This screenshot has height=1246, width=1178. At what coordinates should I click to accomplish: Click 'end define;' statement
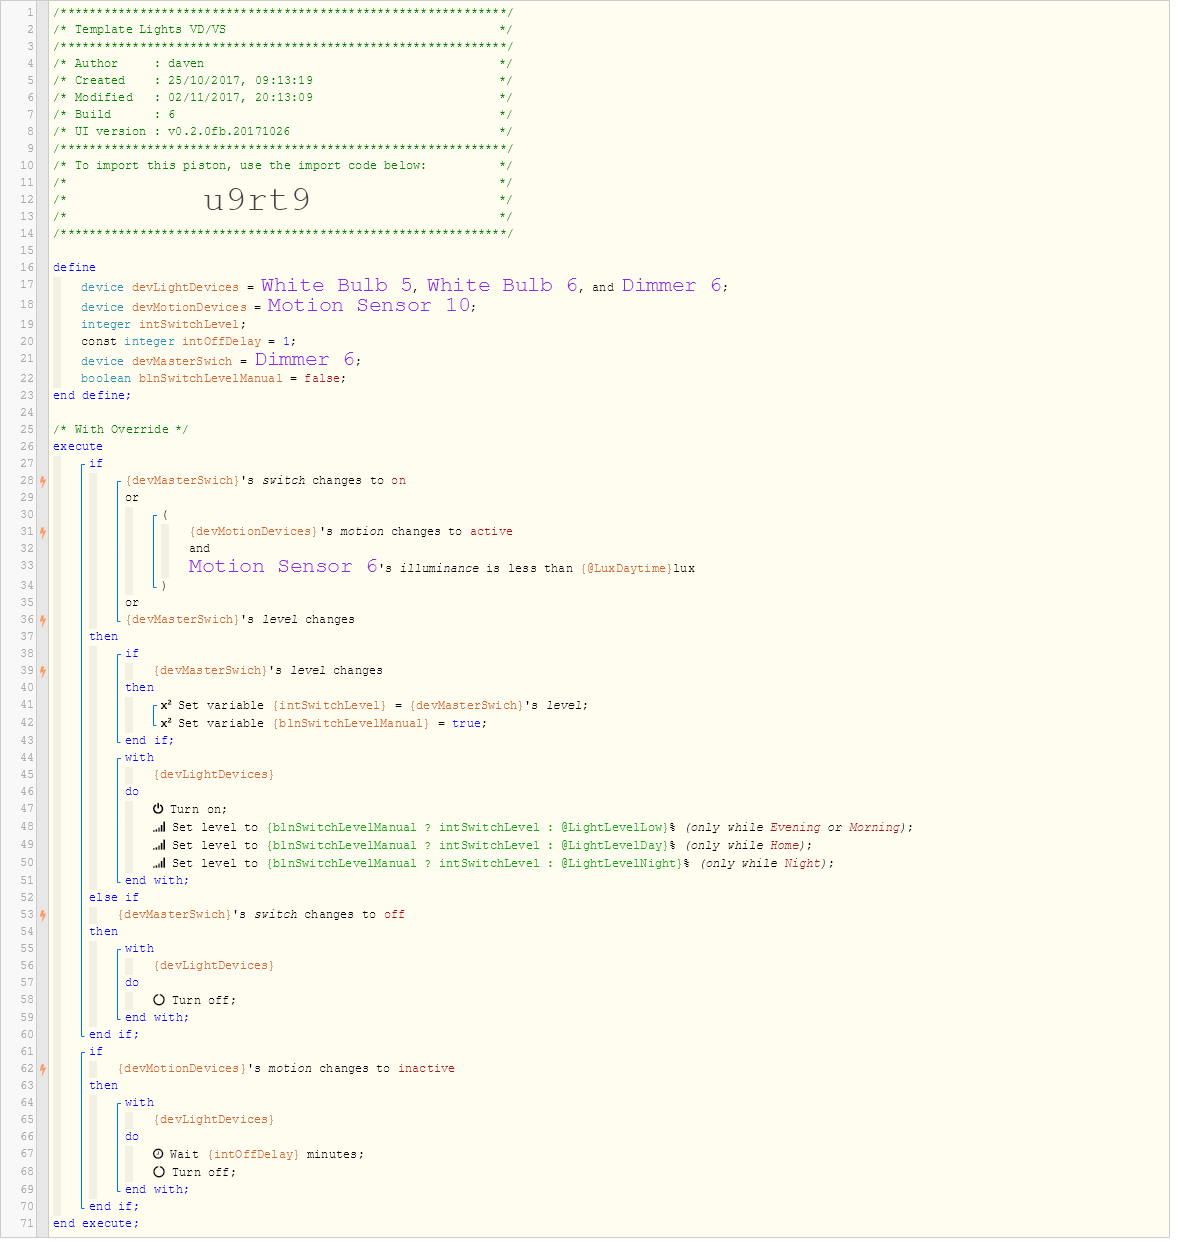[x=92, y=396]
